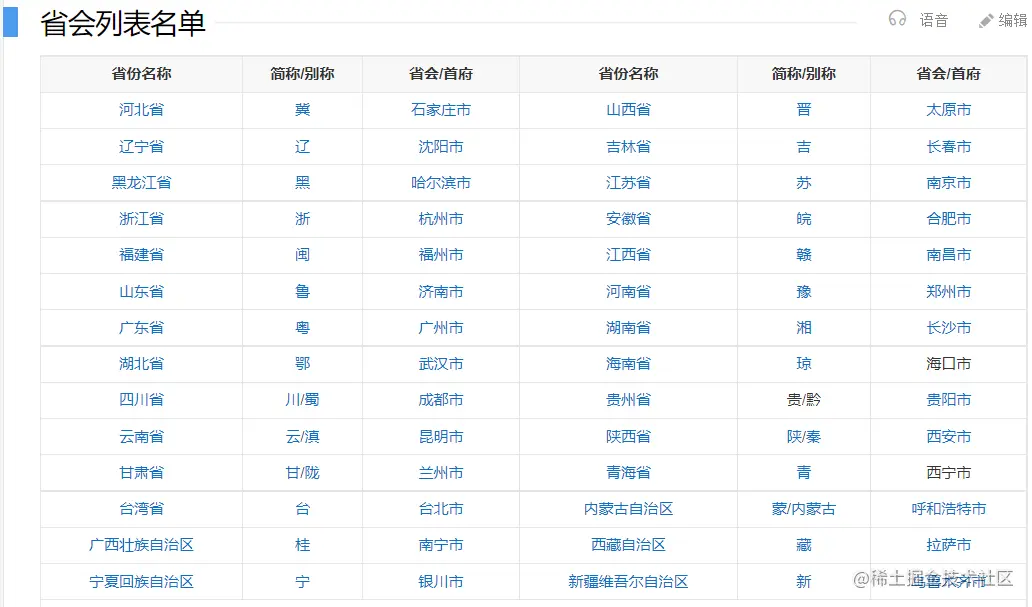This screenshot has width=1032, height=607.
Task: Open the 青海省 link
Action: (x=629, y=473)
